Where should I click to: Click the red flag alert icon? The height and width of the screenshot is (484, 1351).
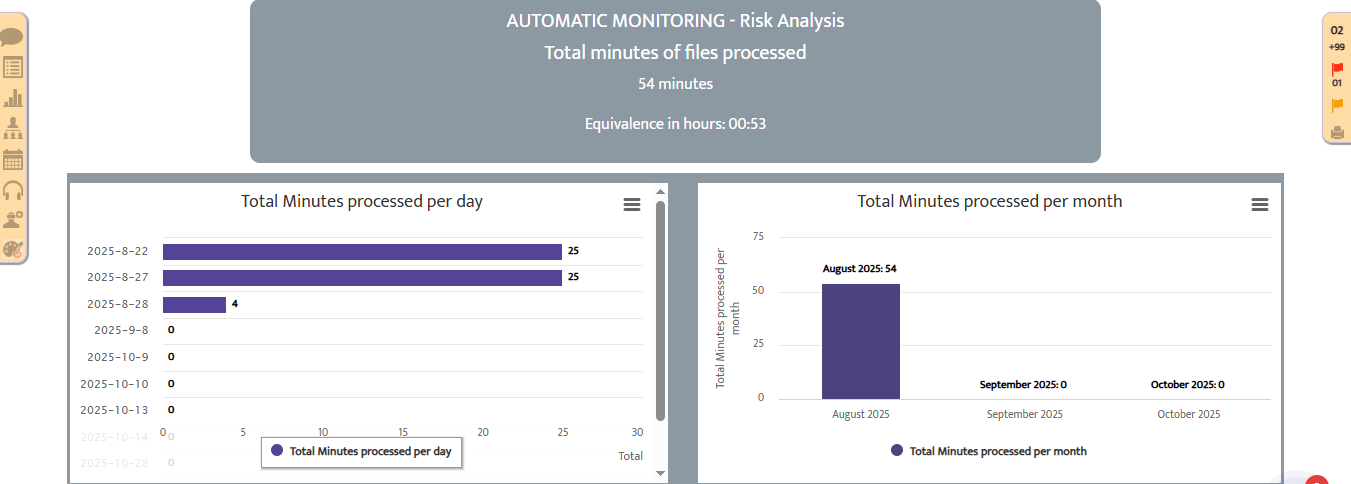point(1337,70)
